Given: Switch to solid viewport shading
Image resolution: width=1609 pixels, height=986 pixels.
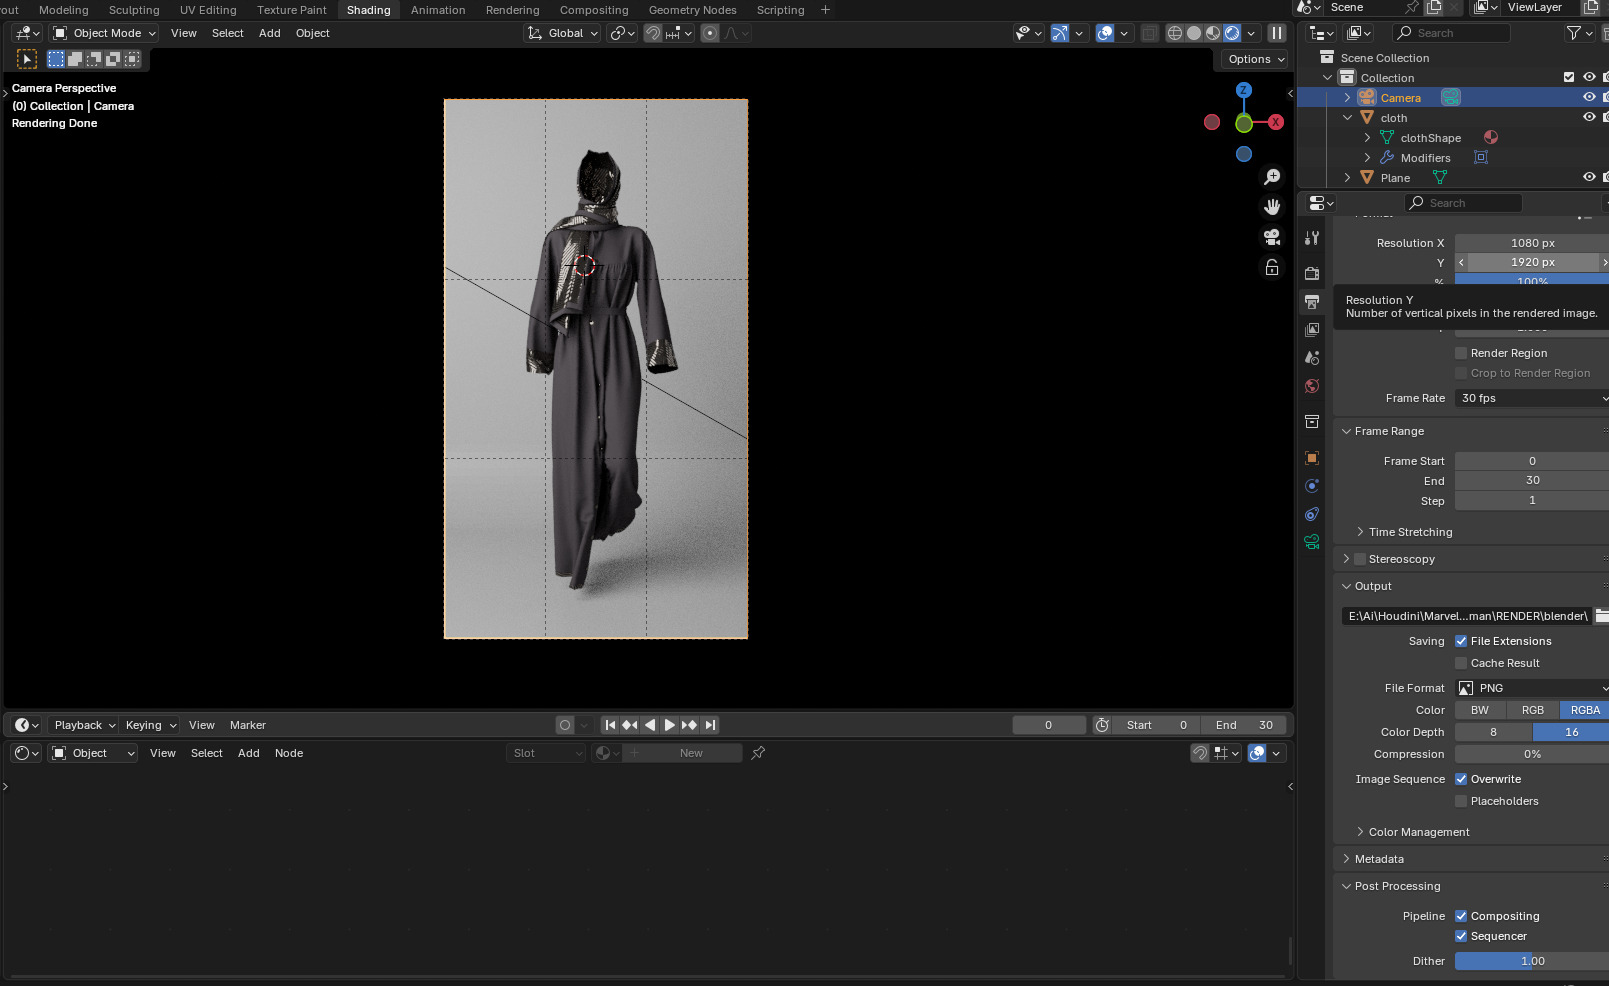Looking at the screenshot, I should pos(1194,33).
